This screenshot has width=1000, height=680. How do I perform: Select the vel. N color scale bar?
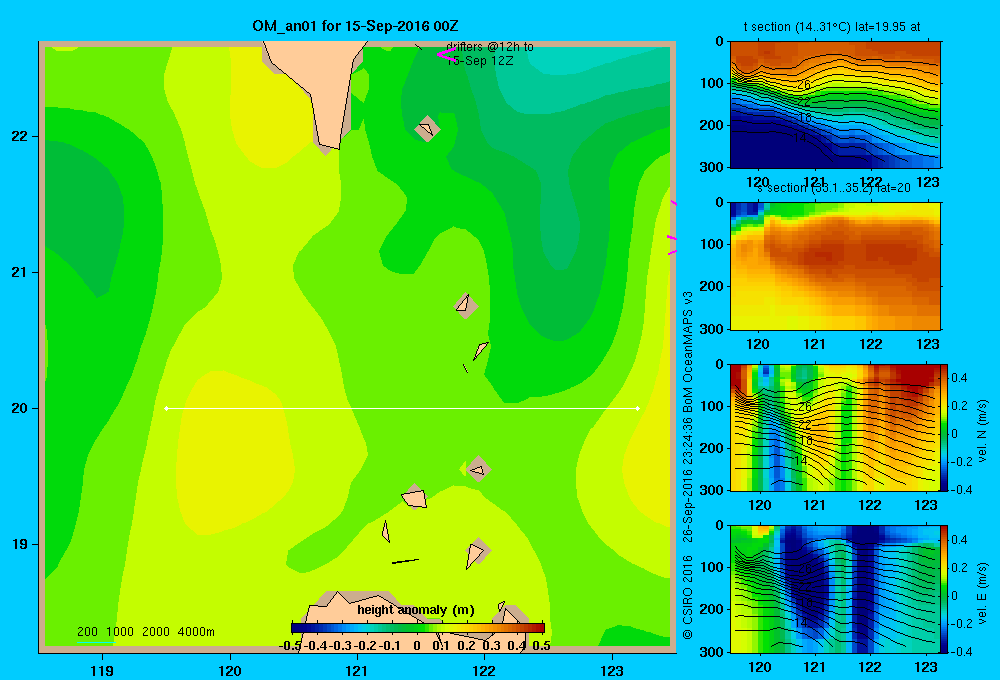coord(945,427)
